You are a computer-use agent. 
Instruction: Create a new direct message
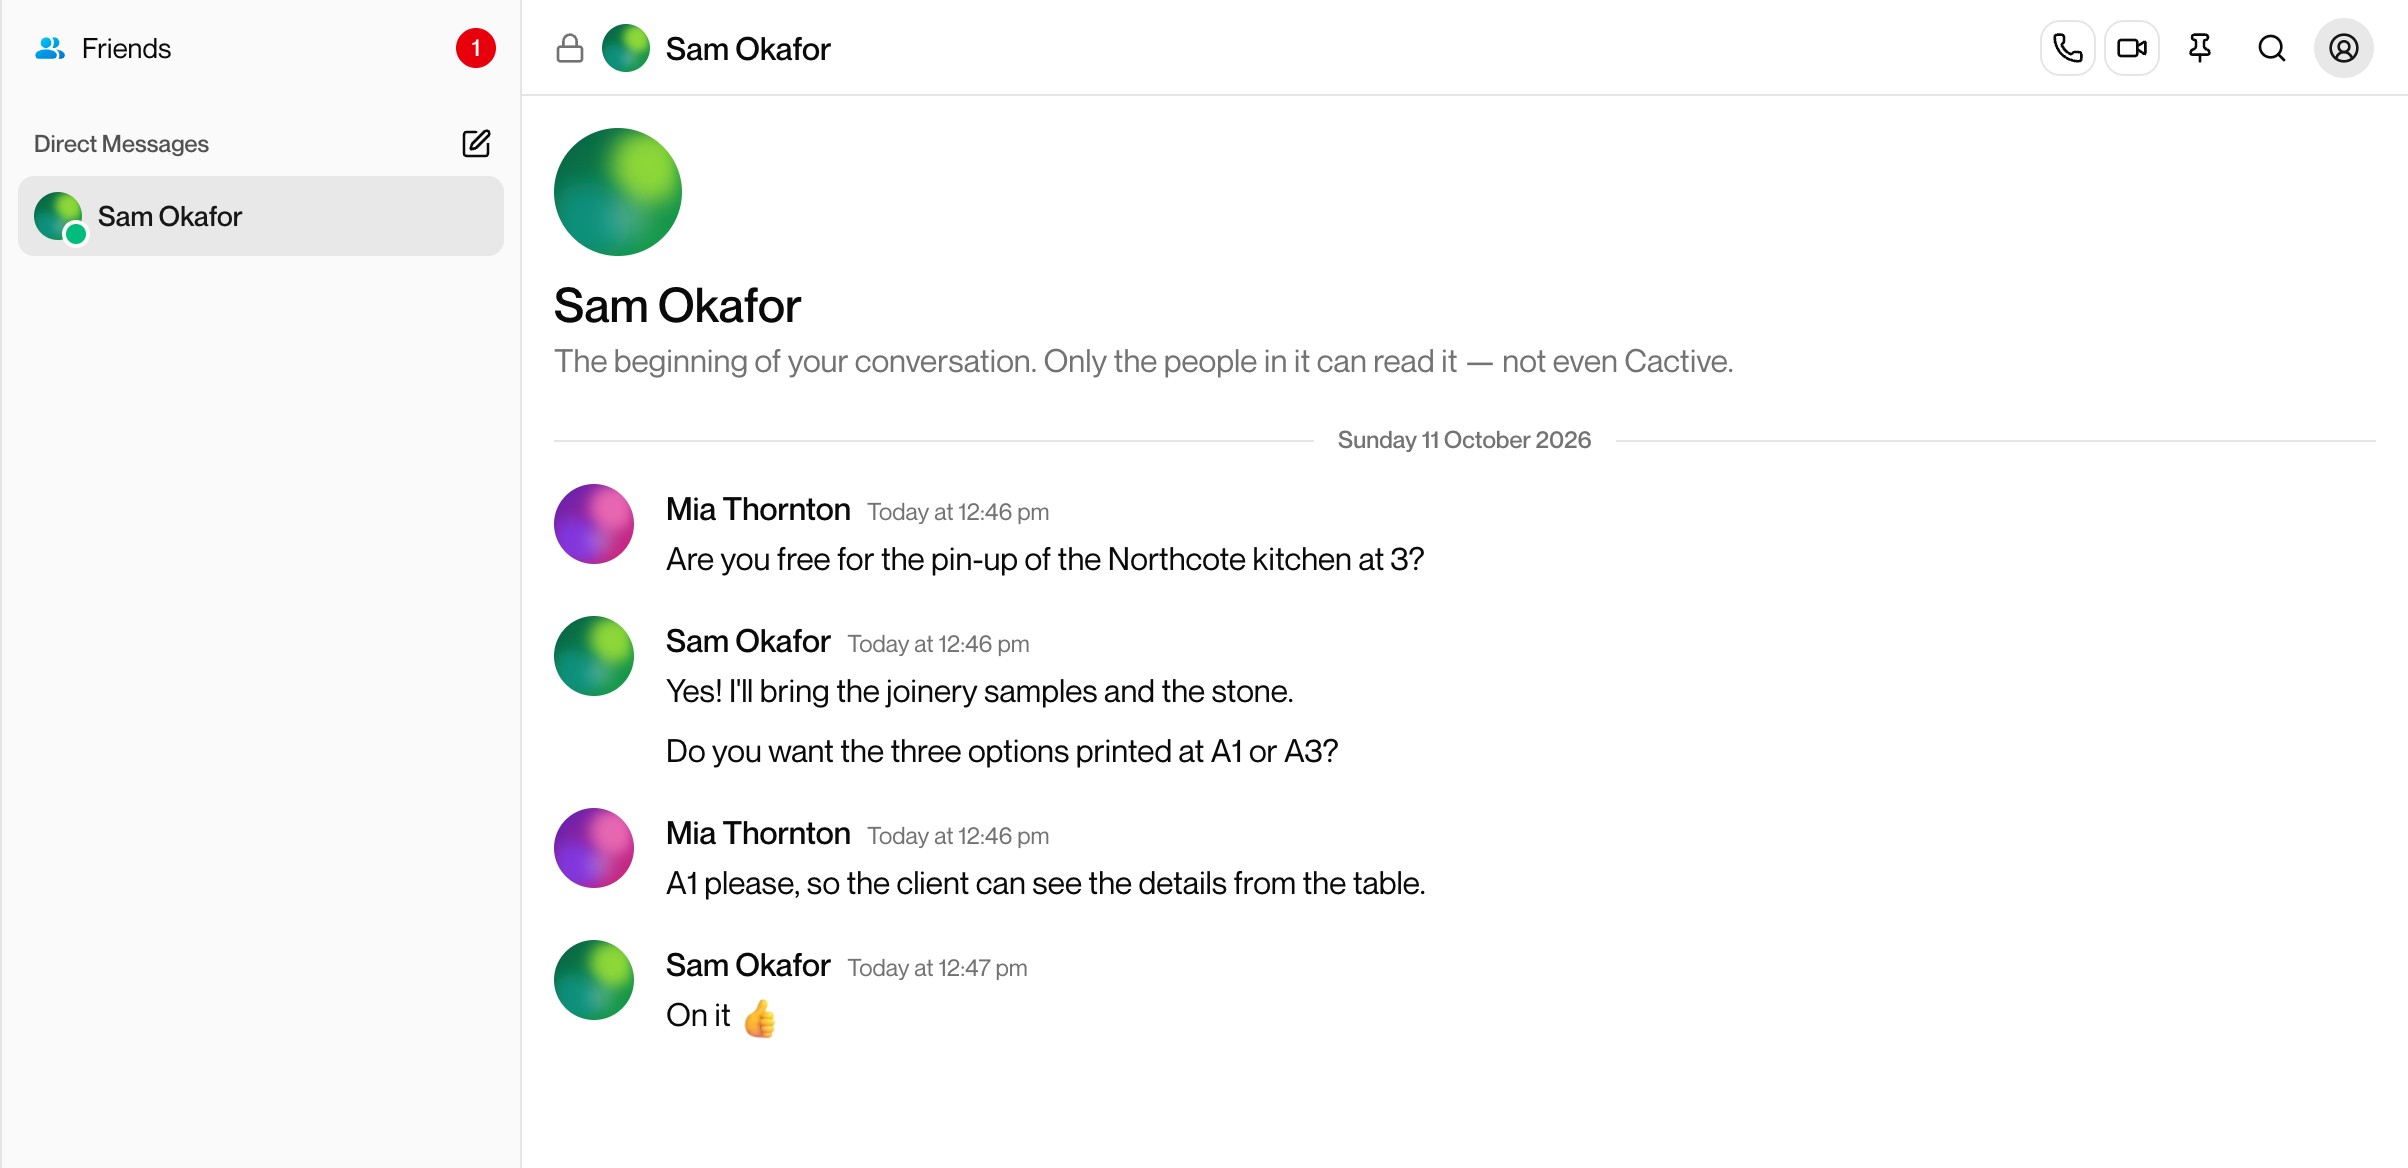click(x=476, y=144)
